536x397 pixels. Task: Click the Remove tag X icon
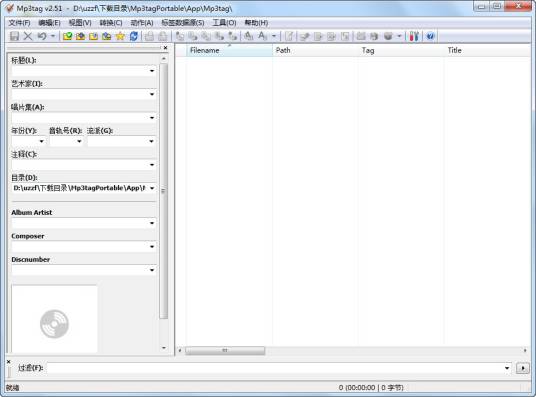pos(28,36)
